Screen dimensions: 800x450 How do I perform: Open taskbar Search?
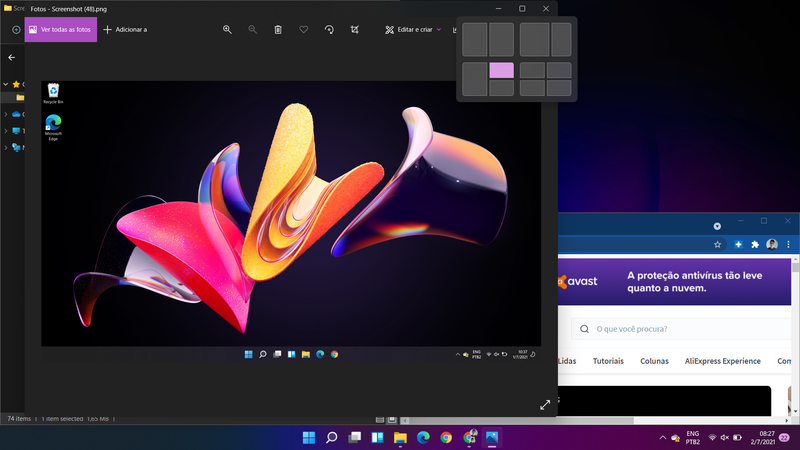tap(332, 437)
